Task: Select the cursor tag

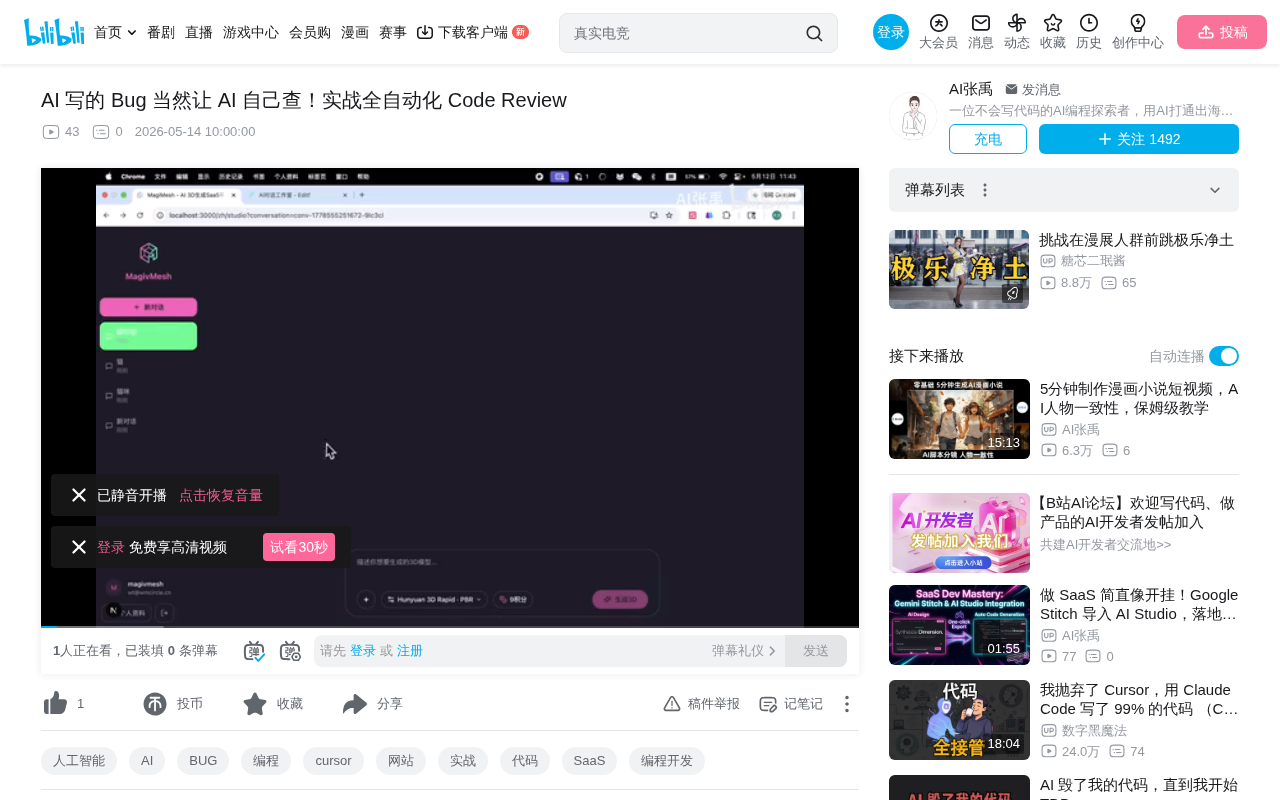Action: click(x=333, y=761)
